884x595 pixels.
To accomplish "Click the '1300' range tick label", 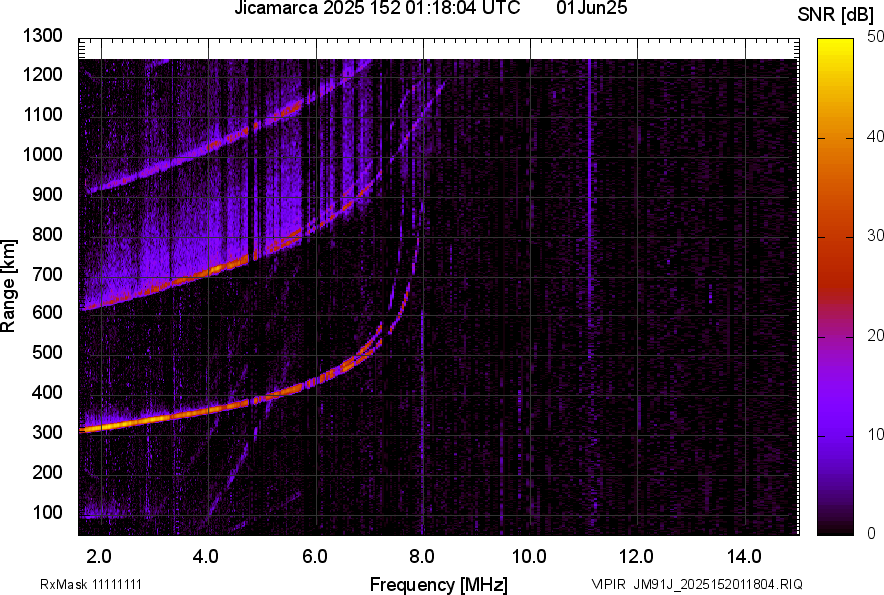I will point(42,36).
